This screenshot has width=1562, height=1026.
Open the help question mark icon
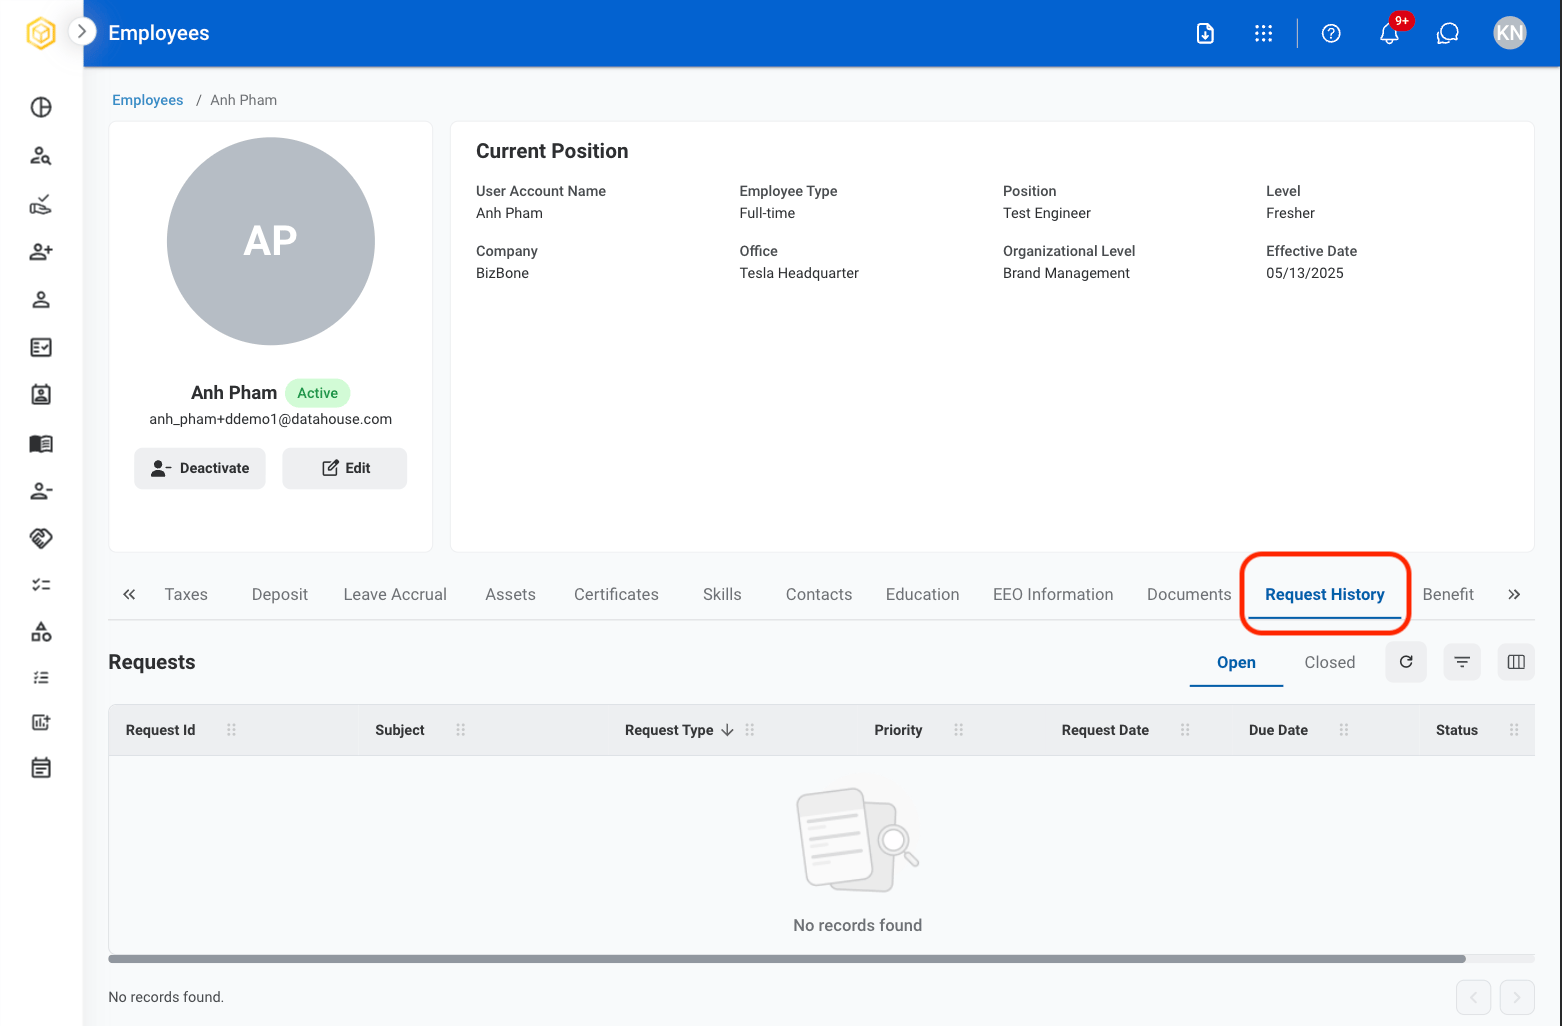[x=1331, y=33]
